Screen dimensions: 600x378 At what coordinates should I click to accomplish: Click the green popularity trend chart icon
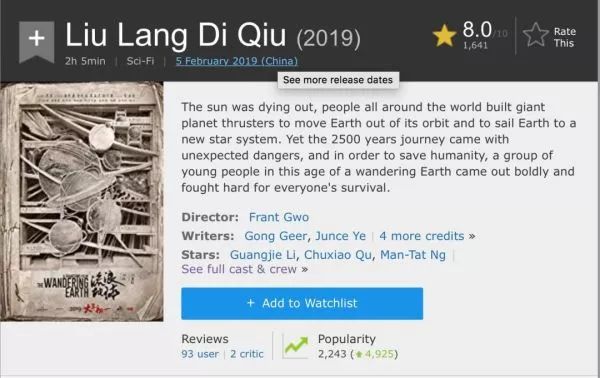295,347
